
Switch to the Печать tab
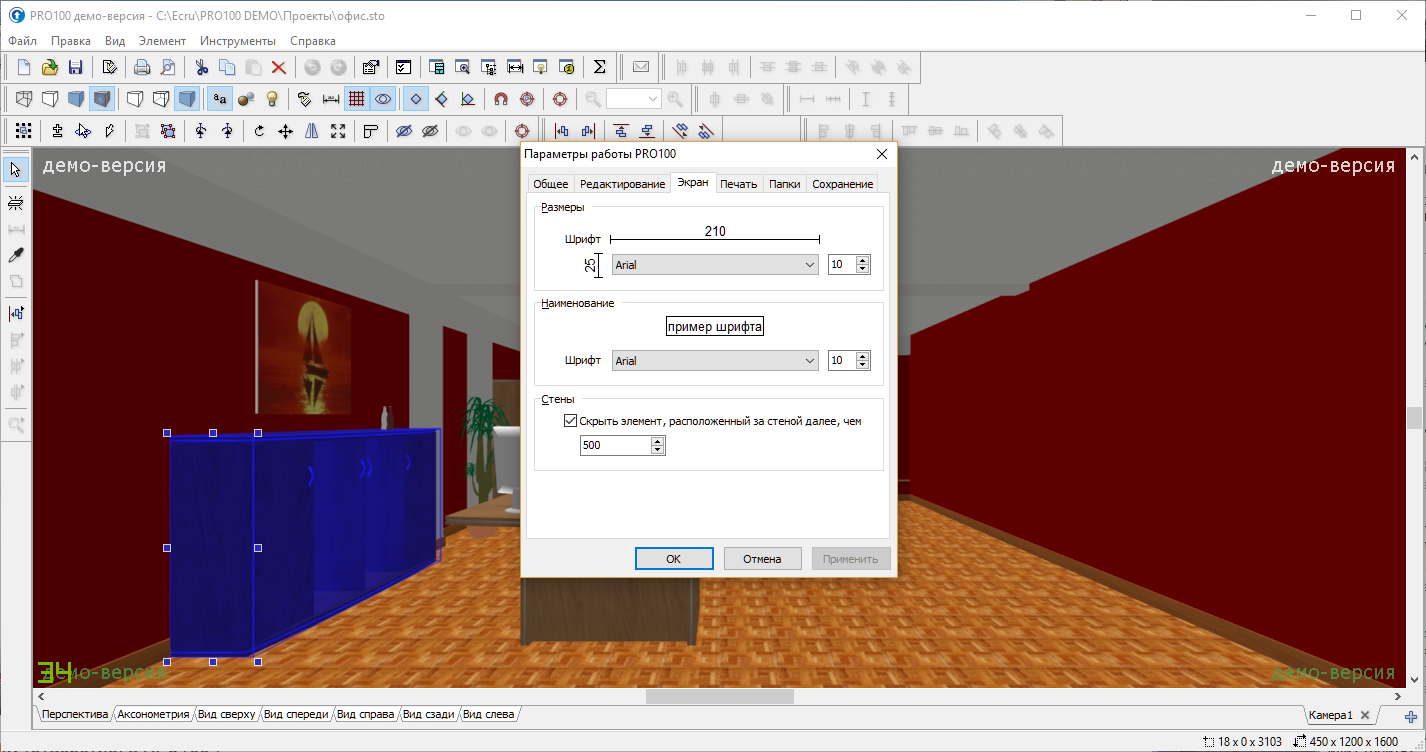[738, 184]
